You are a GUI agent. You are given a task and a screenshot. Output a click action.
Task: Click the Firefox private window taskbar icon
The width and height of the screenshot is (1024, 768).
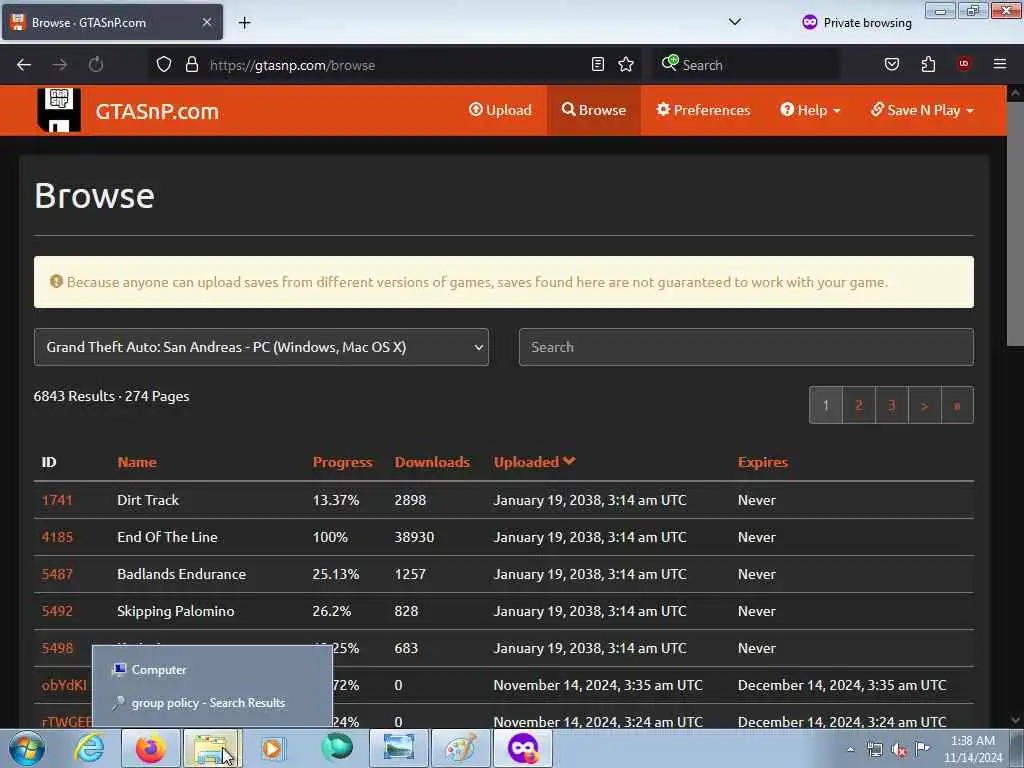click(x=522, y=748)
